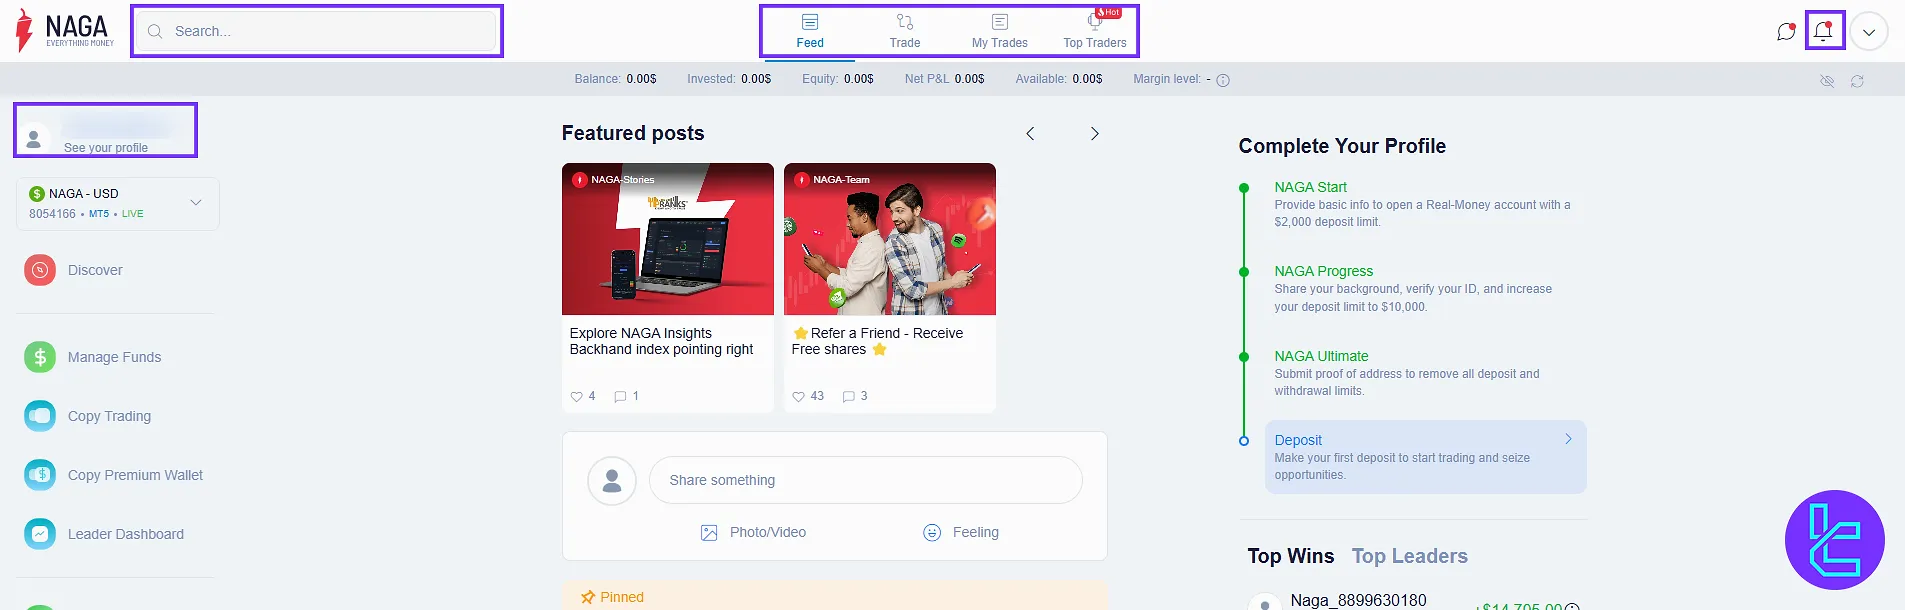The height and width of the screenshot is (610, 1905).
Task: Like the Explore NAGA Insights post
Action: (576, 397)
